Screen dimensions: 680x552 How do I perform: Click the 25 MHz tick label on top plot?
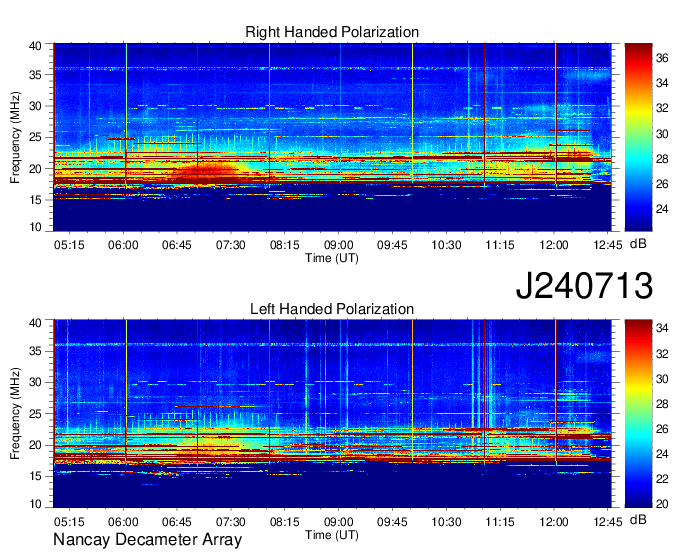point(35,137)
